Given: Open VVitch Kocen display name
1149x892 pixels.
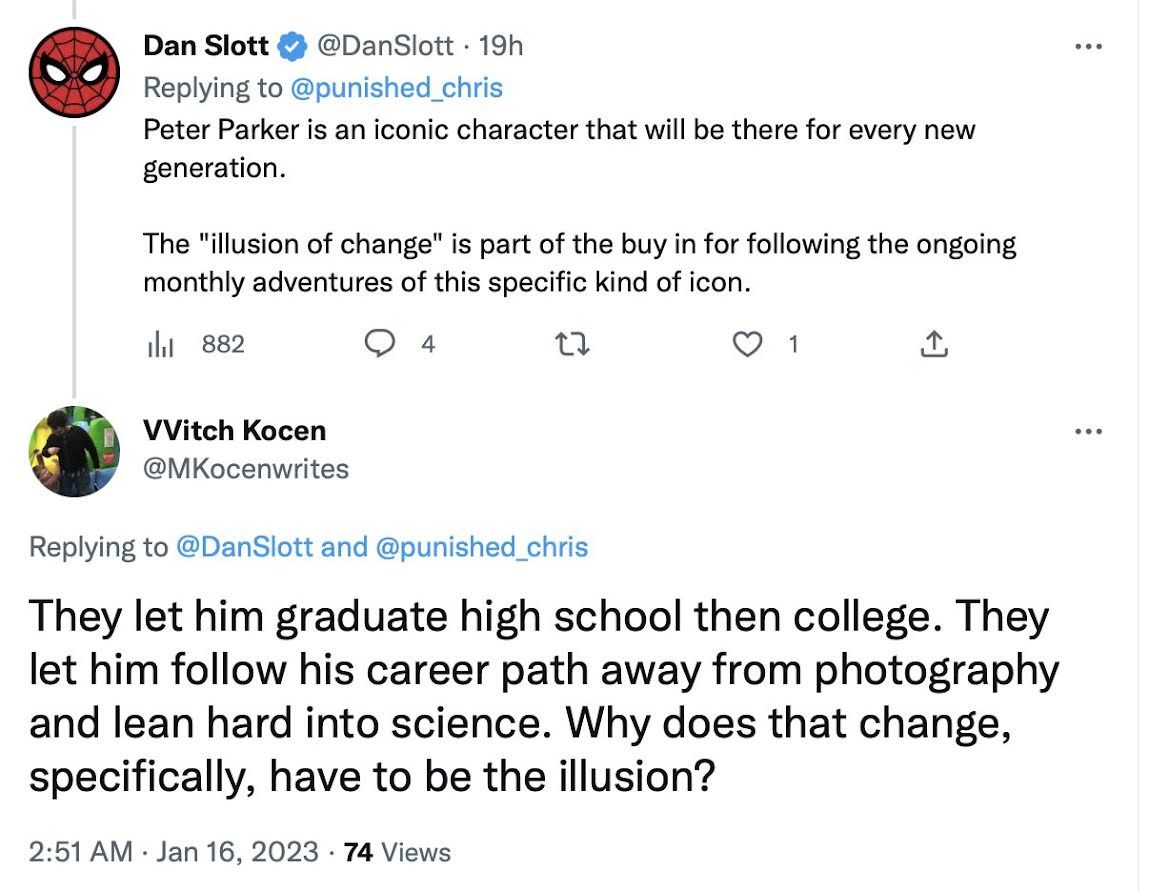Looking at the screenshot, I should 235,431.
